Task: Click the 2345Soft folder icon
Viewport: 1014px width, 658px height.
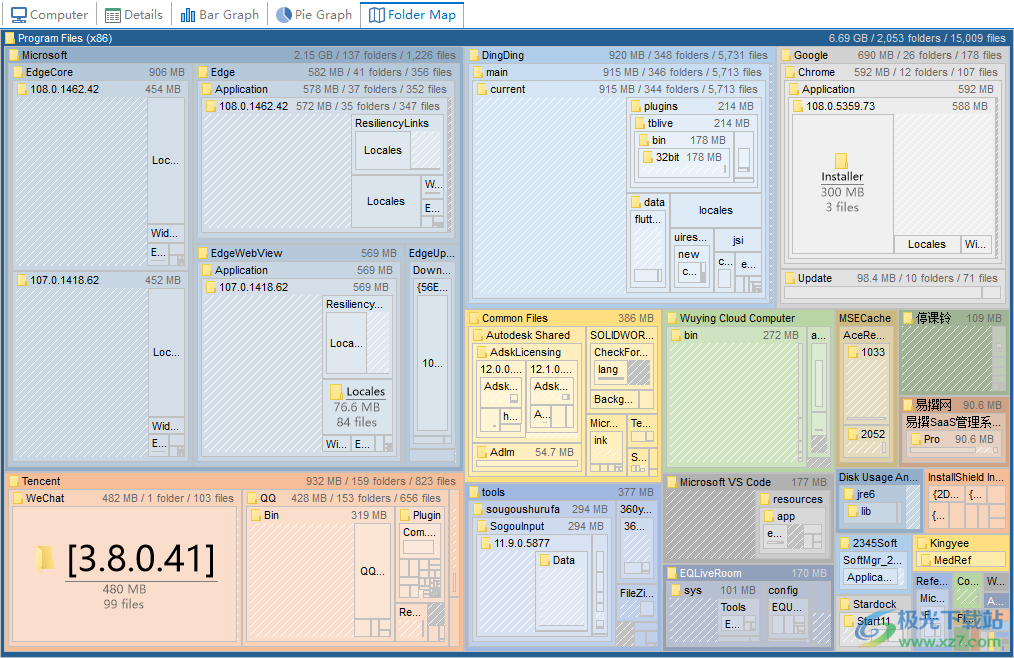Action: (845, 543)
